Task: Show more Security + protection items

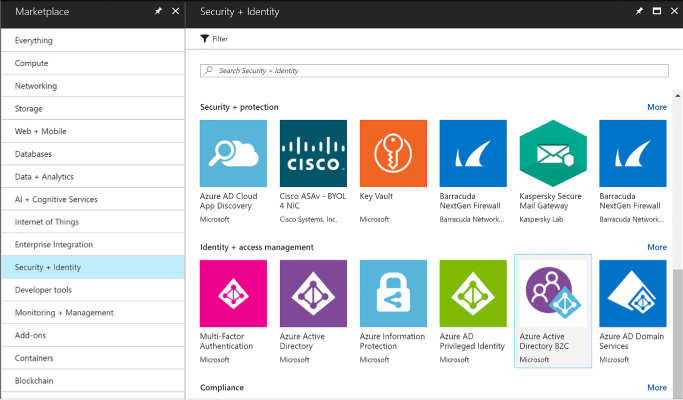Action: point(657,107)
